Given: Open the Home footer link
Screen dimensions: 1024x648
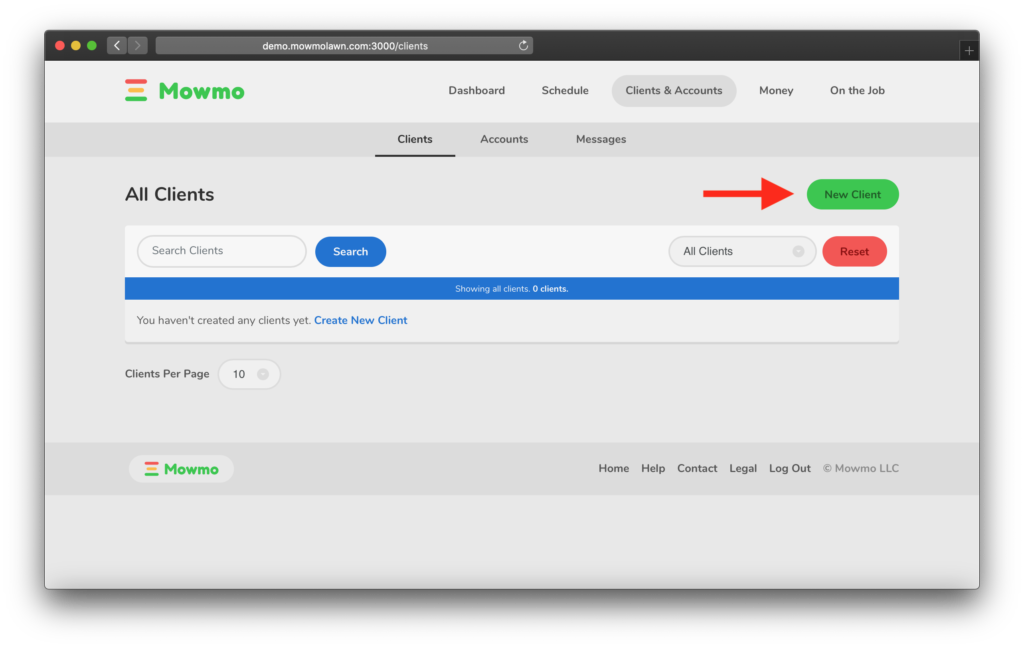Looking at the screenshot, I should point(614,468).
